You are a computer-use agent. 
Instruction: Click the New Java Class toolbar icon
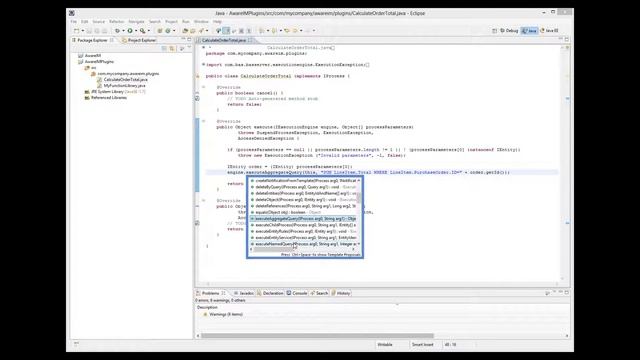(168, 31)
